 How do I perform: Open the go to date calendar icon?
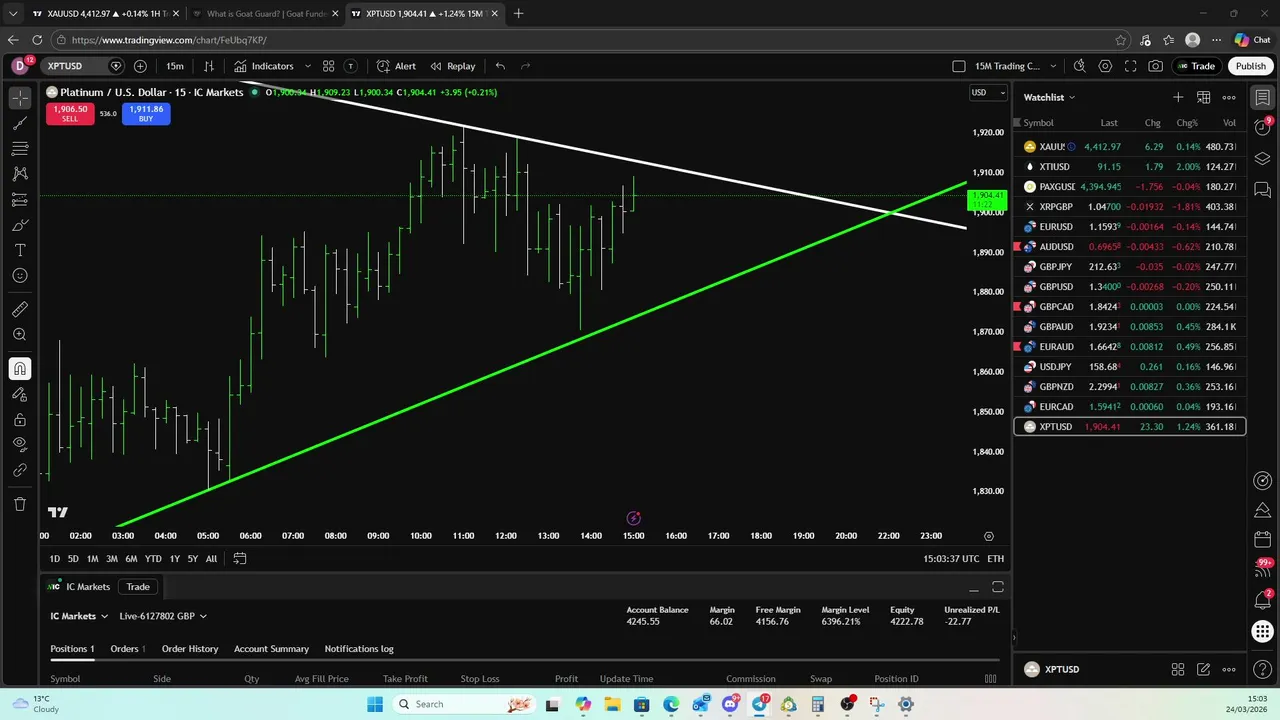[240, 559]
